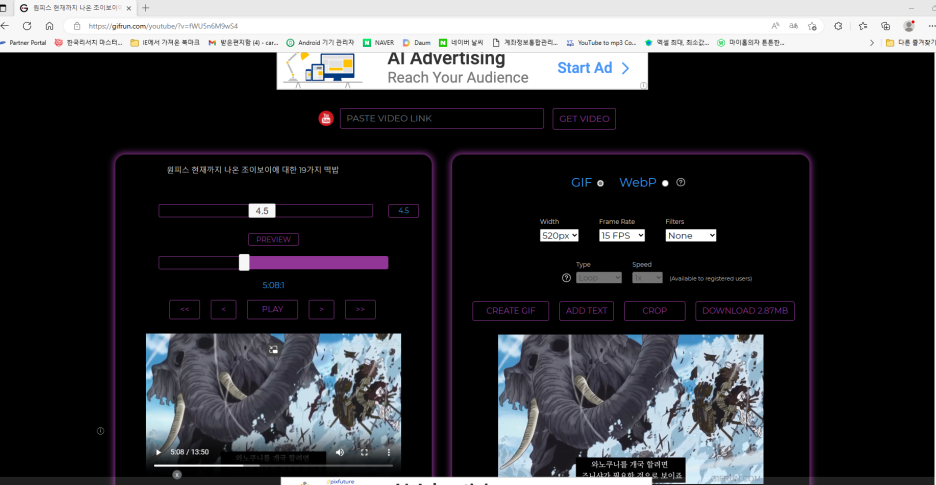Screen dimensions: 936x485
Task: Open the browser settings and more menu
Action: 931,26
